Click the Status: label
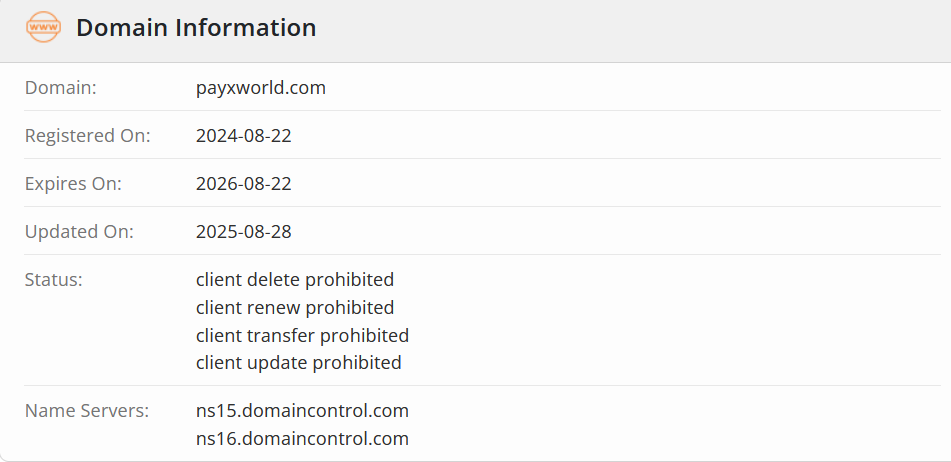This screenshot has width=951, height=462. pyautogui.click(x=54, y=280)
